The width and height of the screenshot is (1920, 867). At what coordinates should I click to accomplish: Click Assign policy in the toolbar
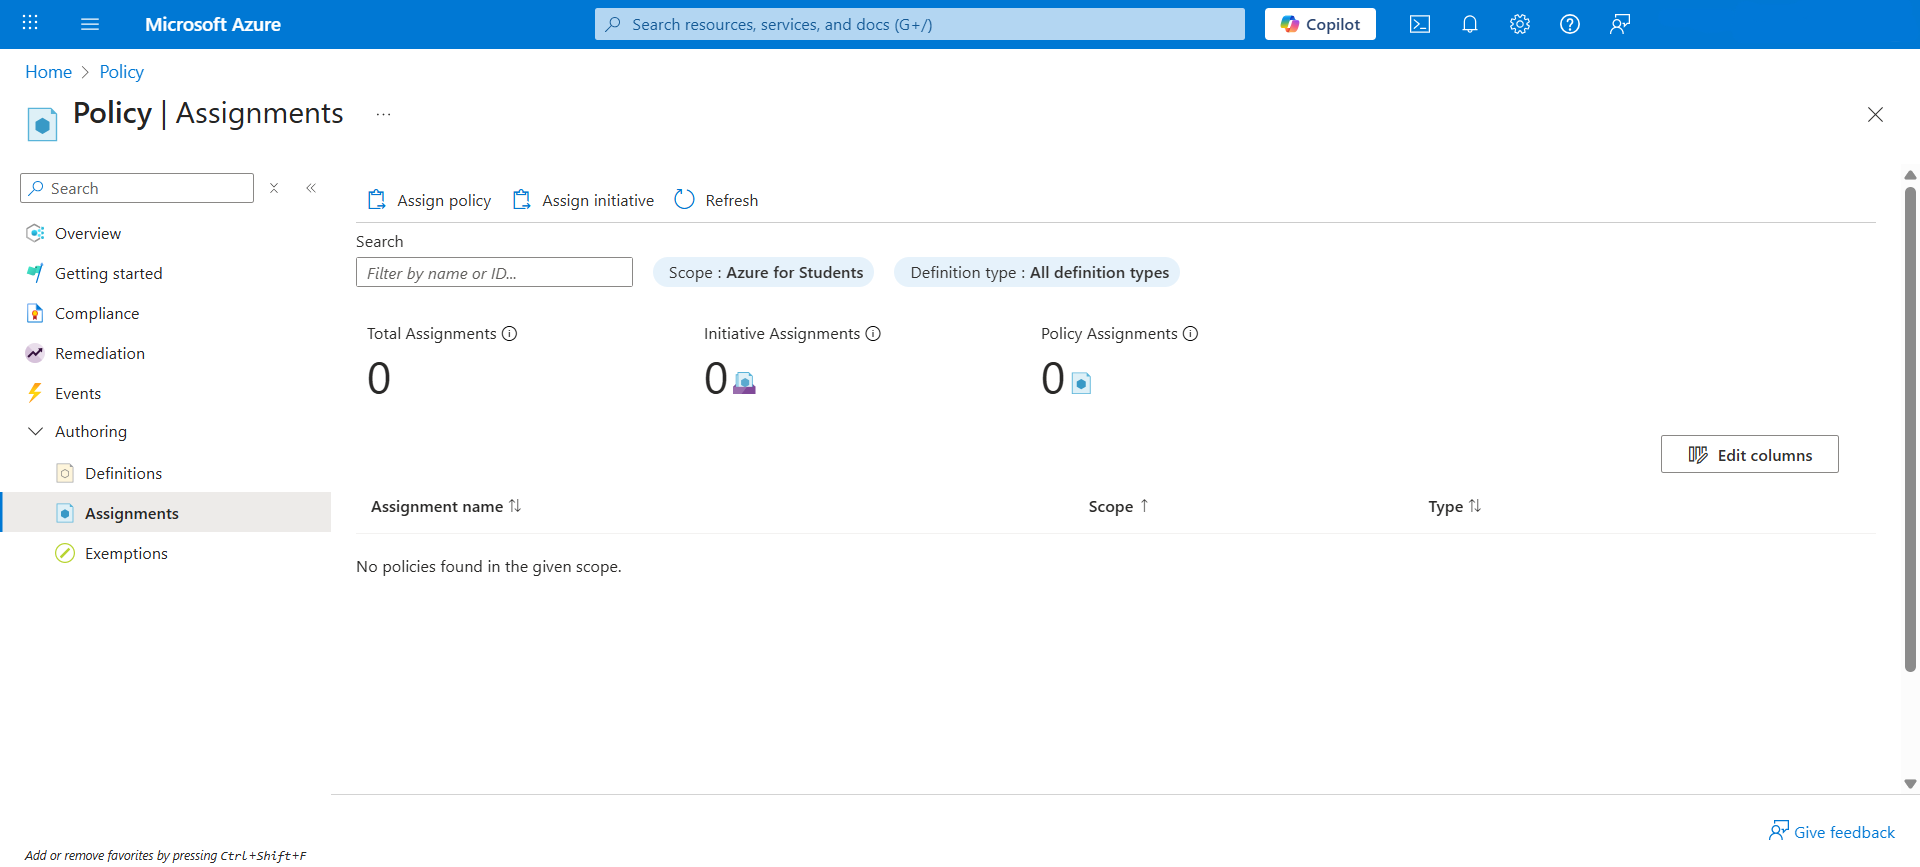pos(429,200)
